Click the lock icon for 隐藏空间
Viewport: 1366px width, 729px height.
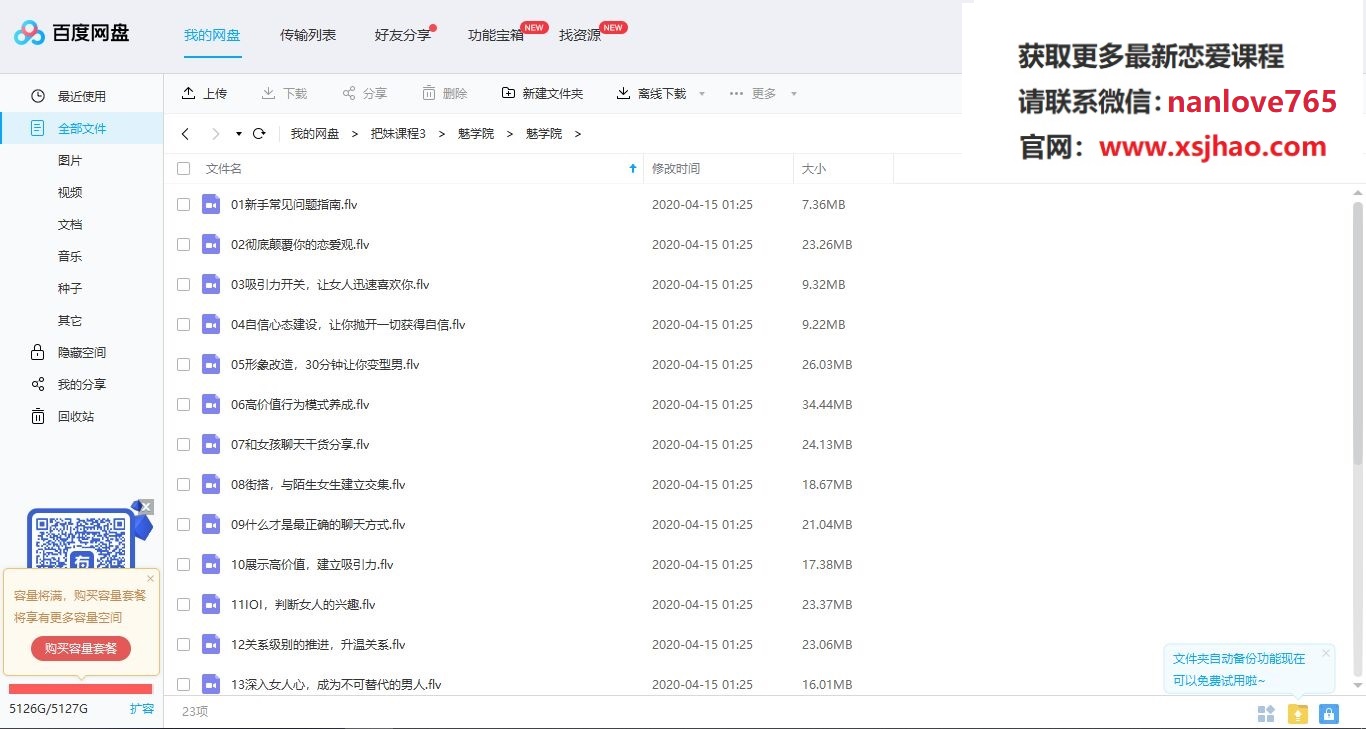(38, 352)
